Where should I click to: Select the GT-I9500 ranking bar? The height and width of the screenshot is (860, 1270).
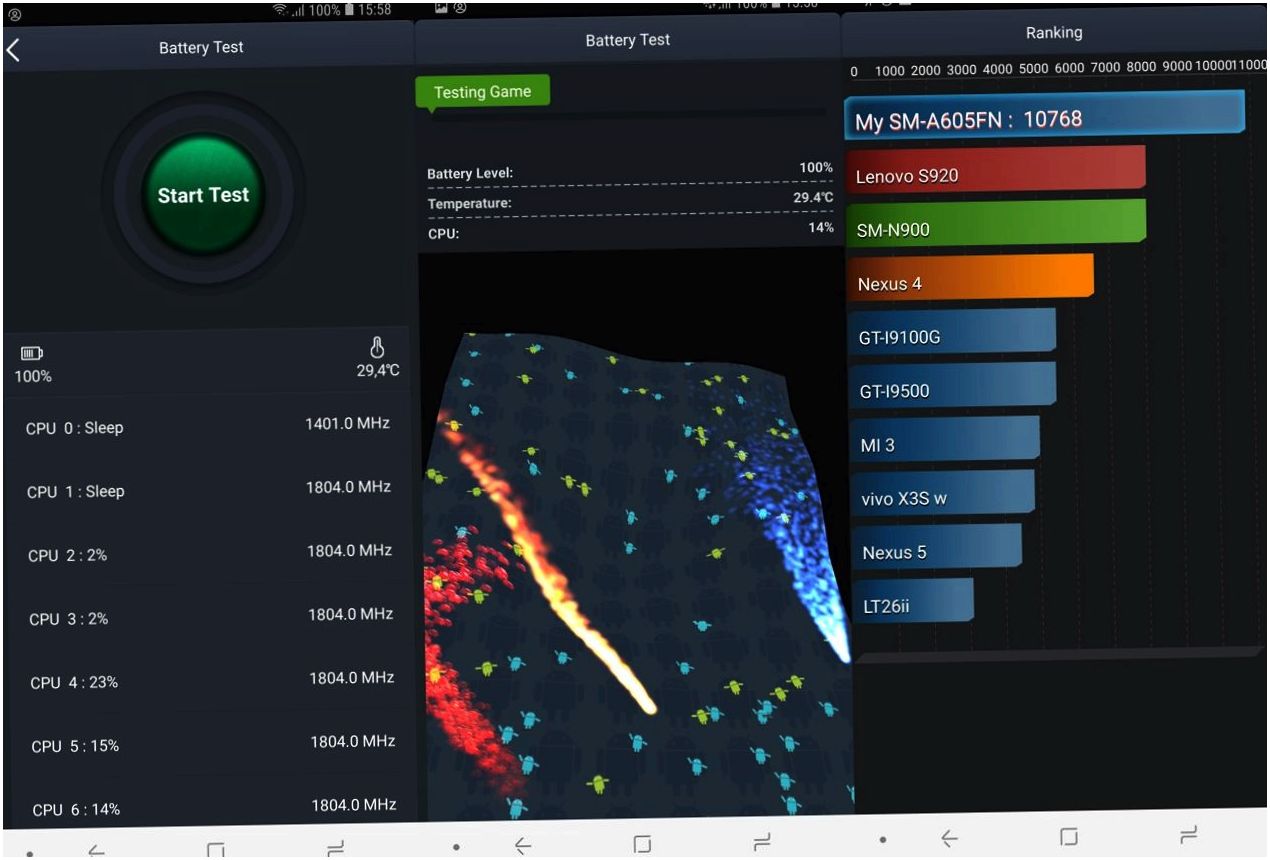[952, 385]
